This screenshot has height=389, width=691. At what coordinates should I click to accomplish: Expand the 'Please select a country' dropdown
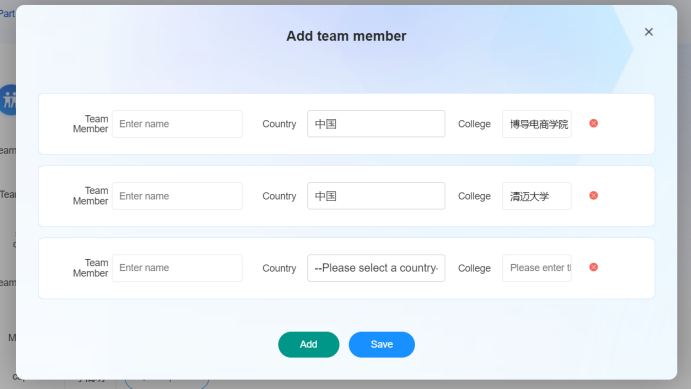tap(376, 268)
